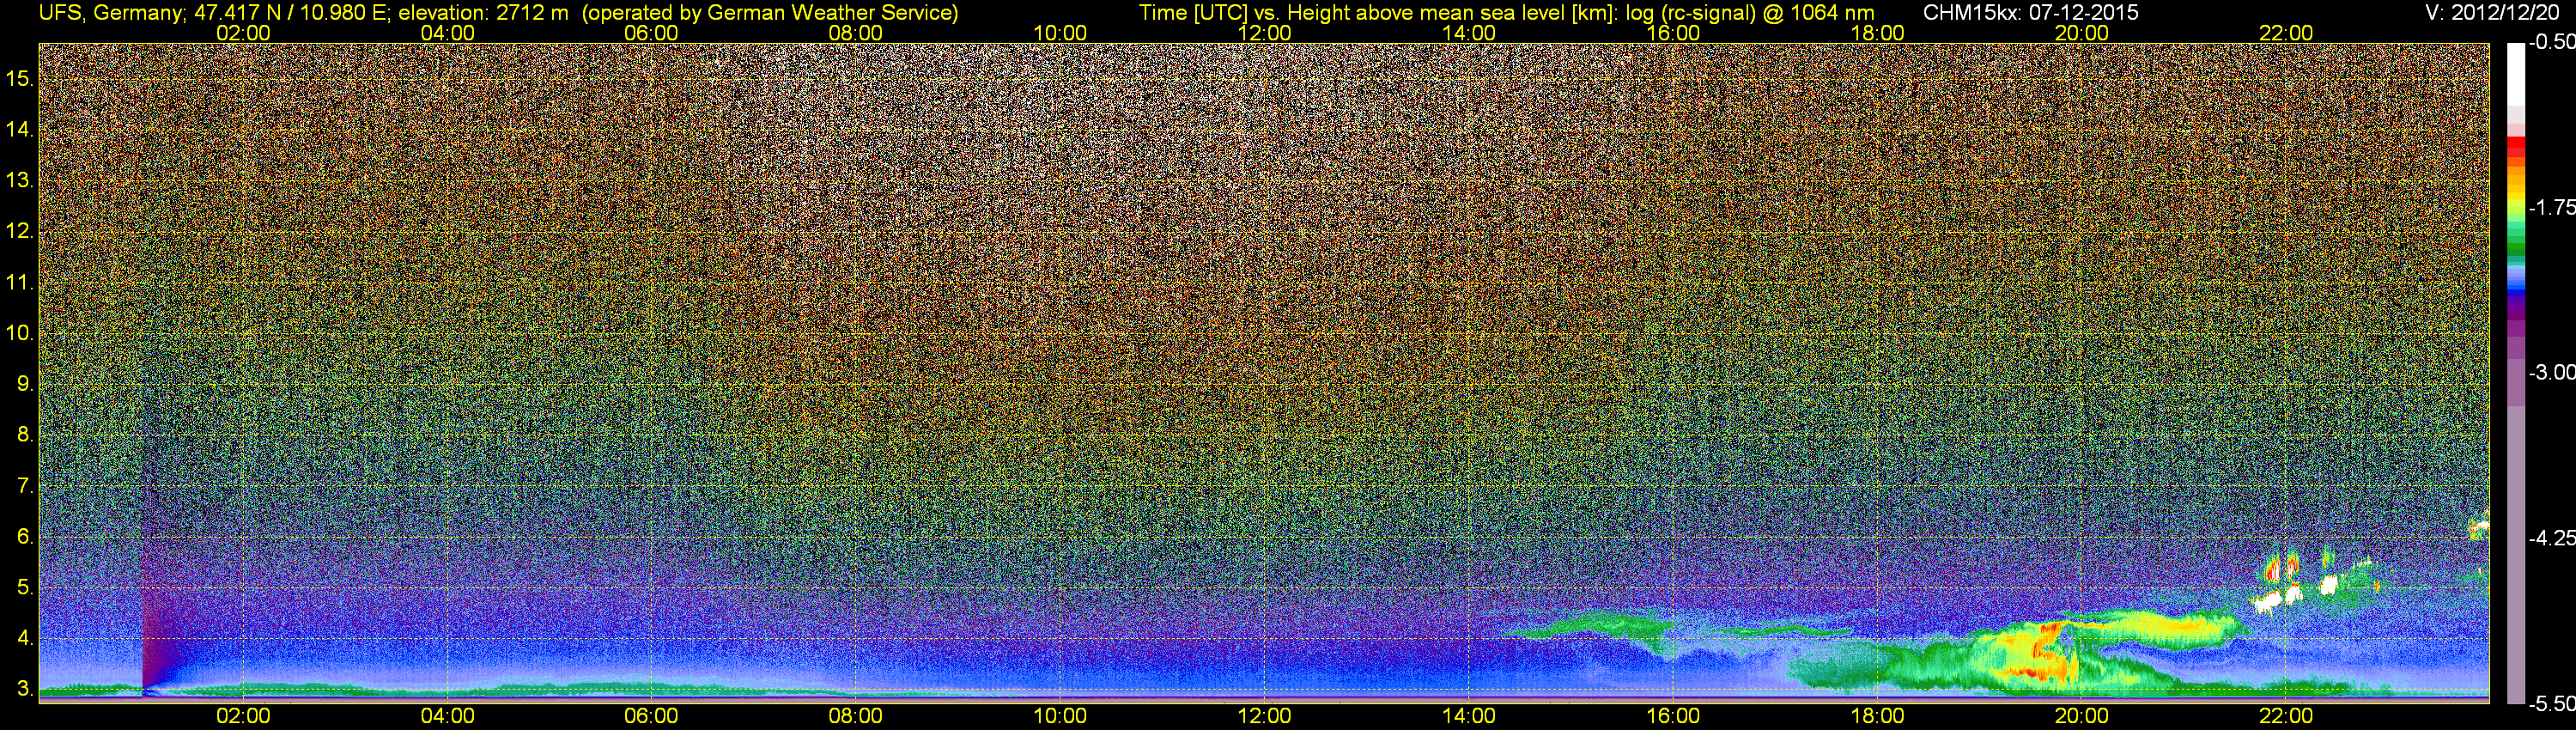This screenshot has height=730, width=2576.
Task: Click the 8 km height axis label
Action: click(x=25, y=435)
